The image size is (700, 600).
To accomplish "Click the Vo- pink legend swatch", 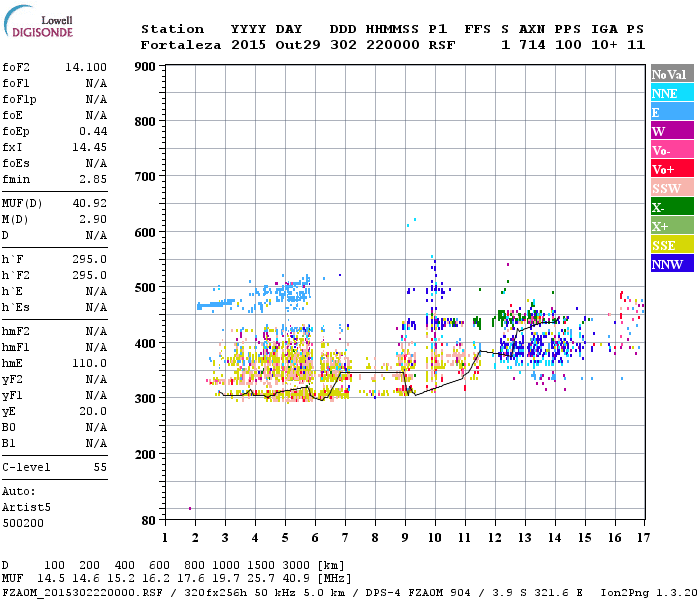I will tap(672, 150).
